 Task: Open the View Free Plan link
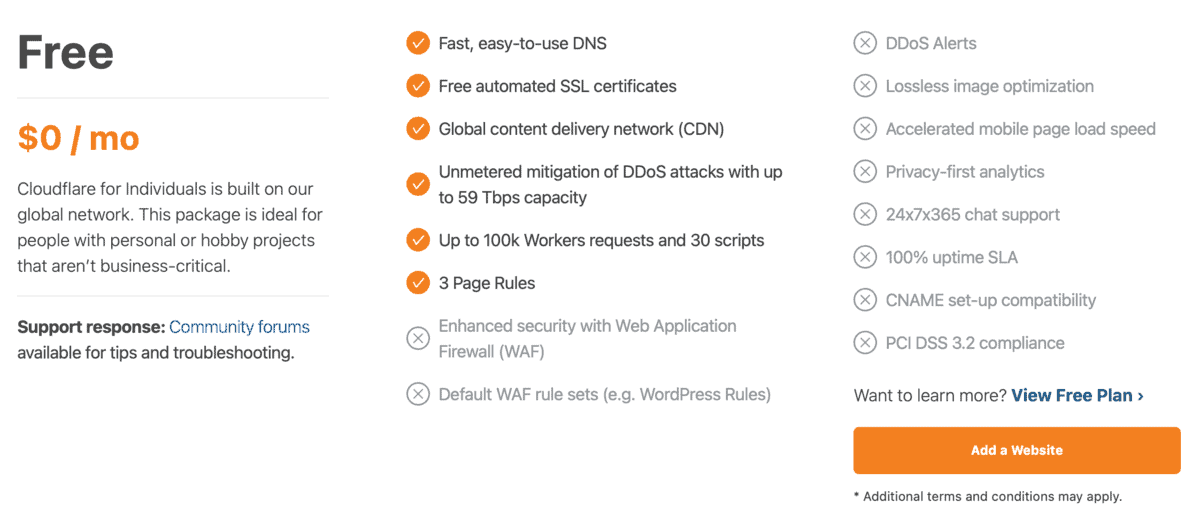click(x=1077, y=395)
